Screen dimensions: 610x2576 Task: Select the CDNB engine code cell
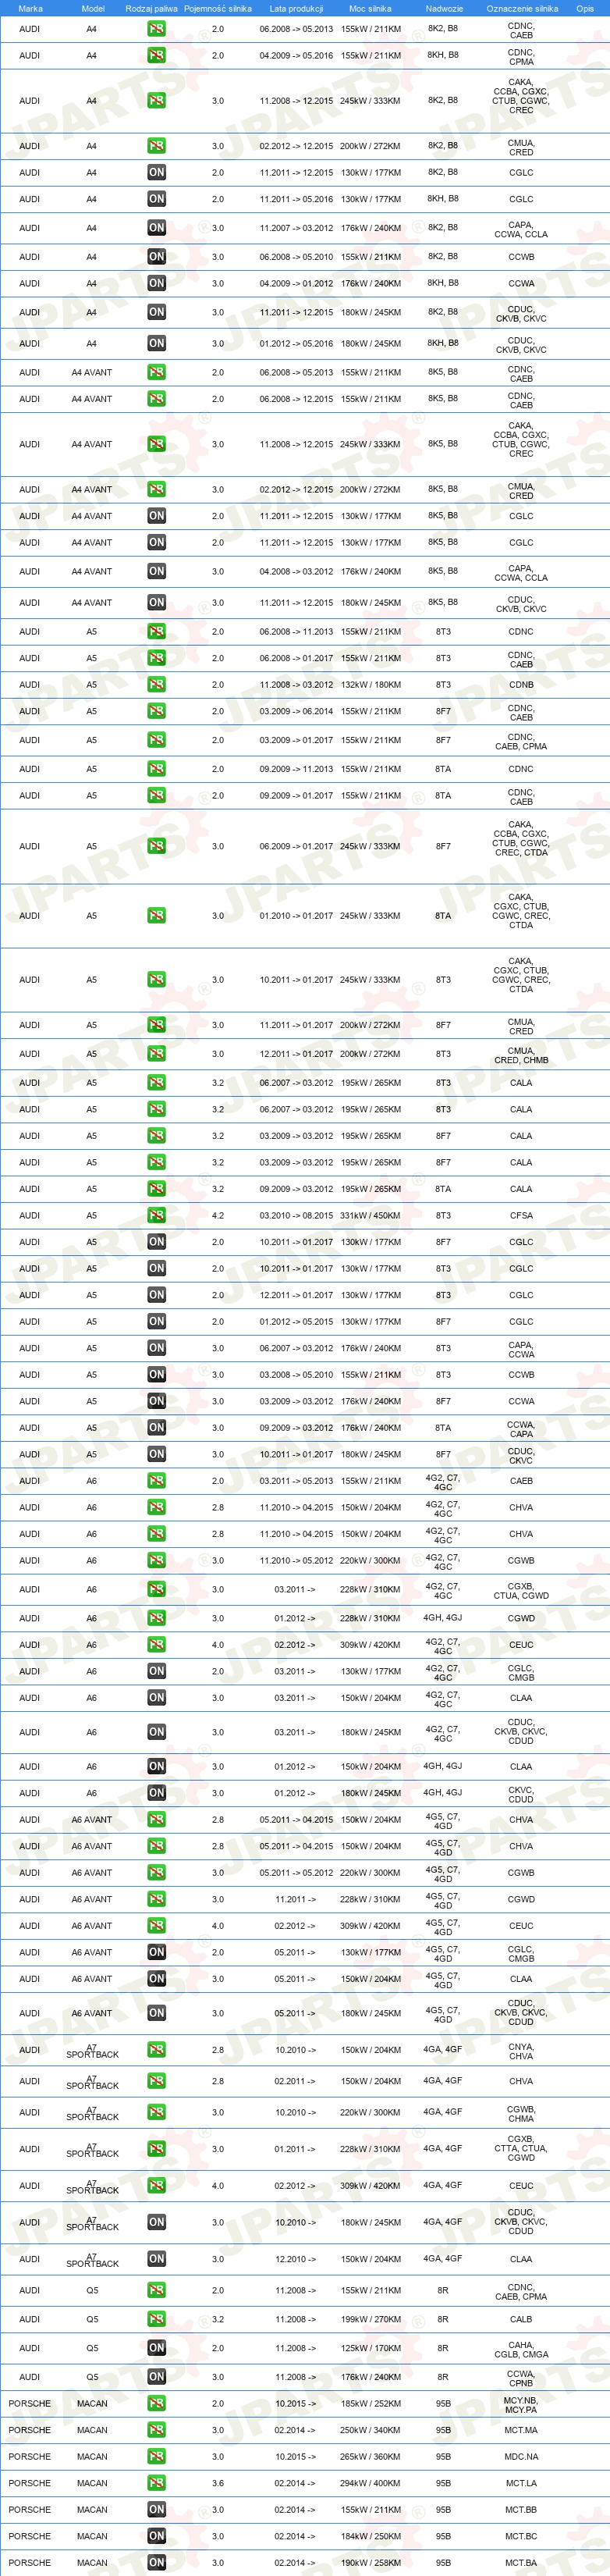(521, 685)
